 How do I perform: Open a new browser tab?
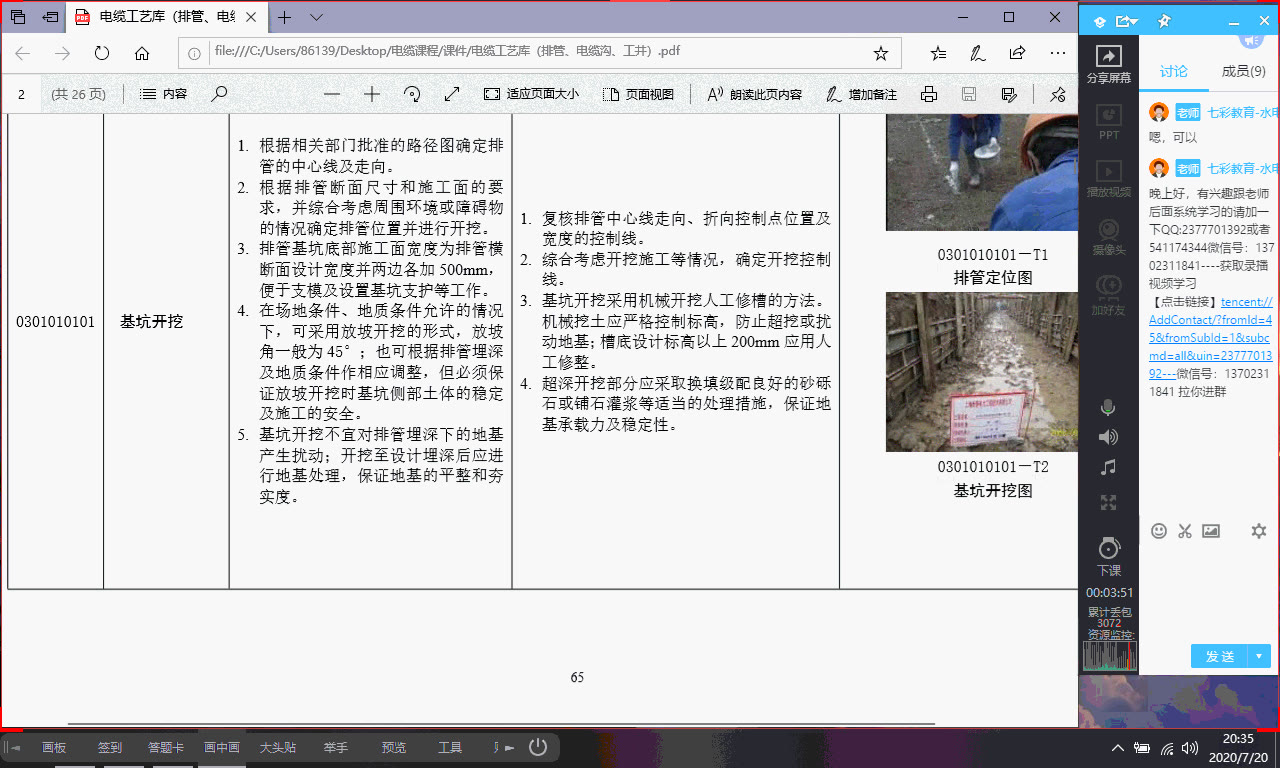point(285,18)
